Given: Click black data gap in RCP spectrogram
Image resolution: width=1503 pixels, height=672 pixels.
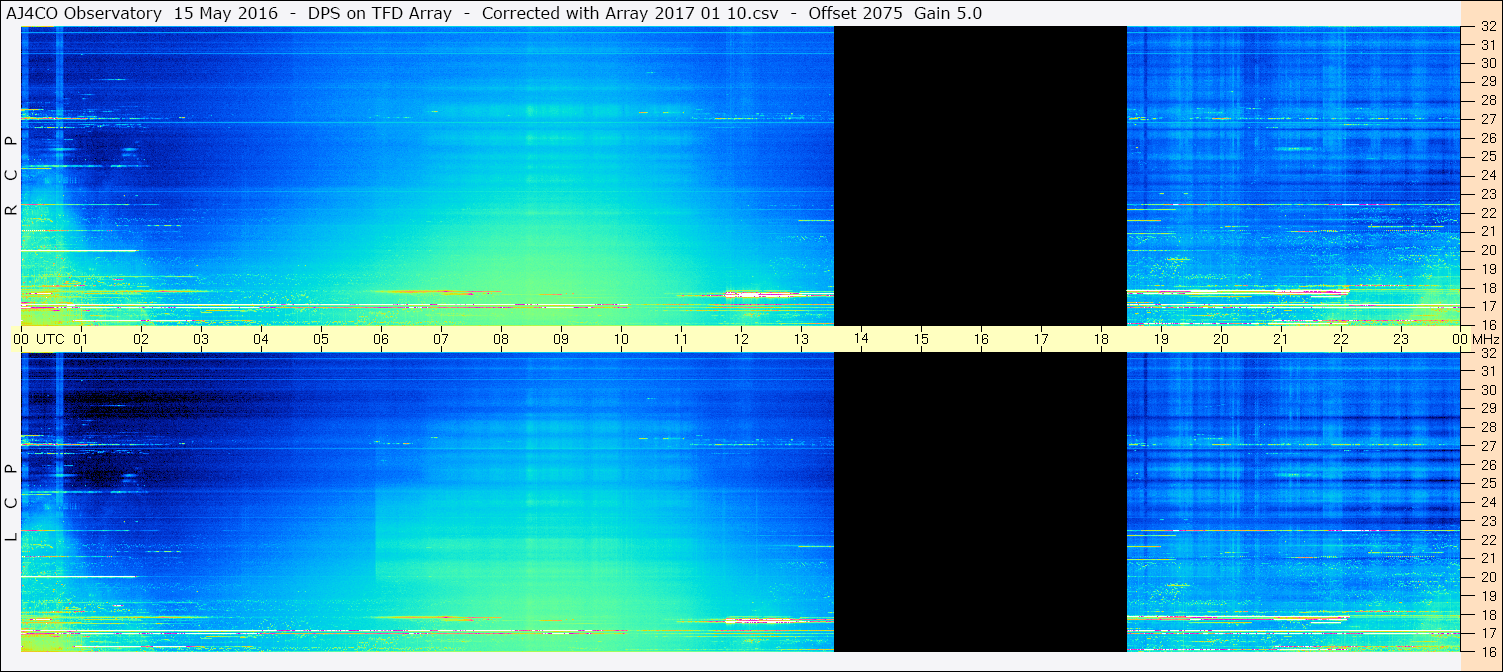Looking at the screenshot, I should click(x=980, y=176).
